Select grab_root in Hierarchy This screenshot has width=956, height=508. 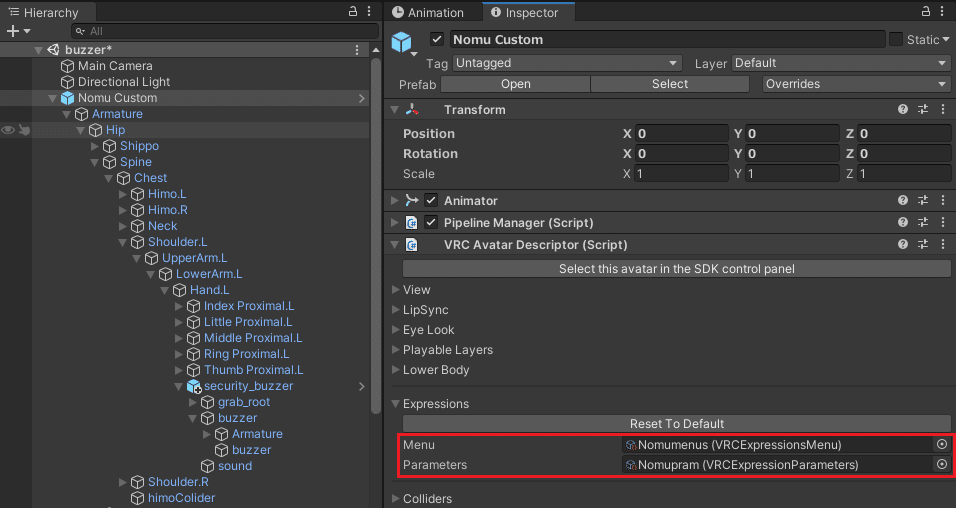(244, 402)
